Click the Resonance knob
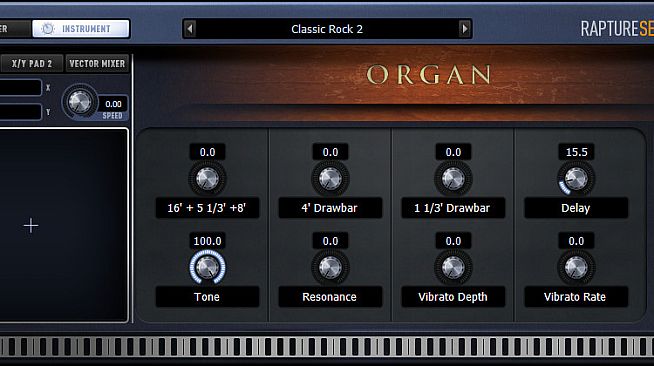 coord(330,267)
